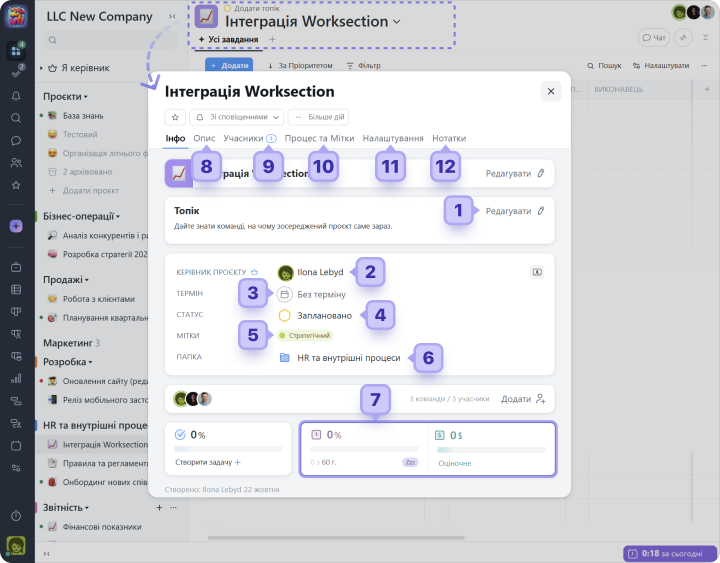This screenshot has height=563, width=720.
Task: Expand the Більше дій menu
Action: [319, 117]
